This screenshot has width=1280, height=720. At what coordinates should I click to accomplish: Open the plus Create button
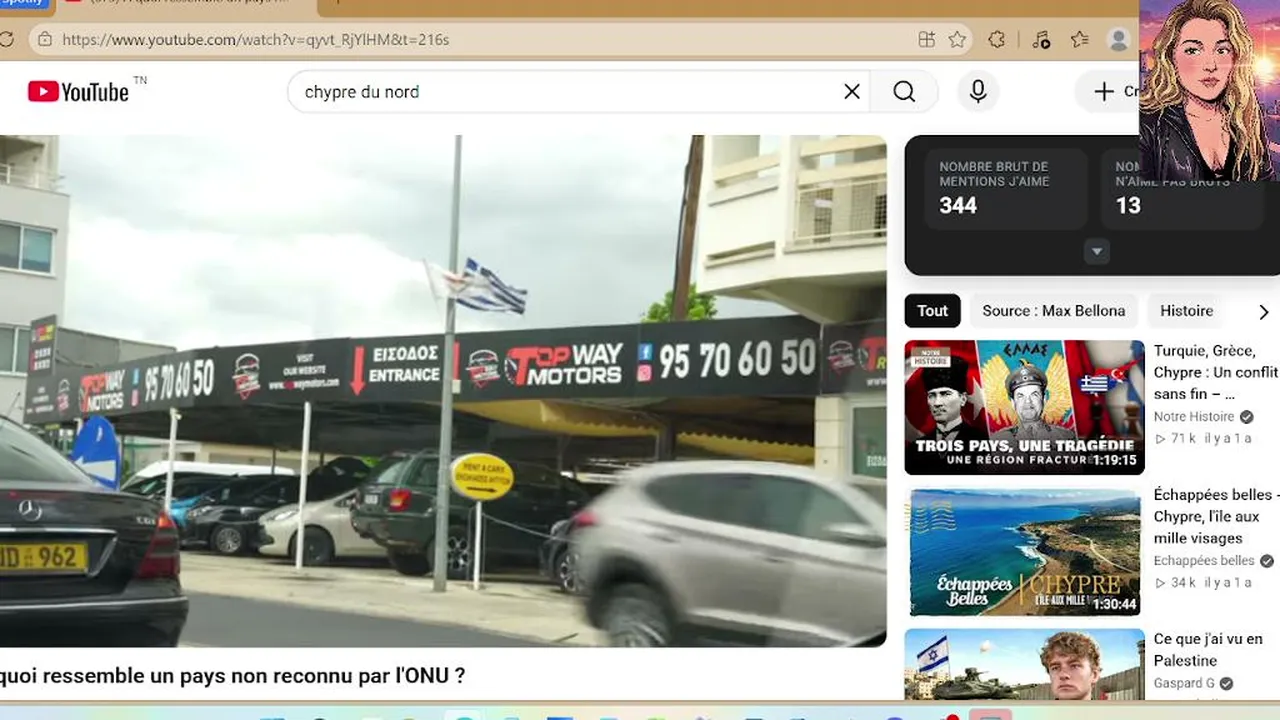[1108, 92]
